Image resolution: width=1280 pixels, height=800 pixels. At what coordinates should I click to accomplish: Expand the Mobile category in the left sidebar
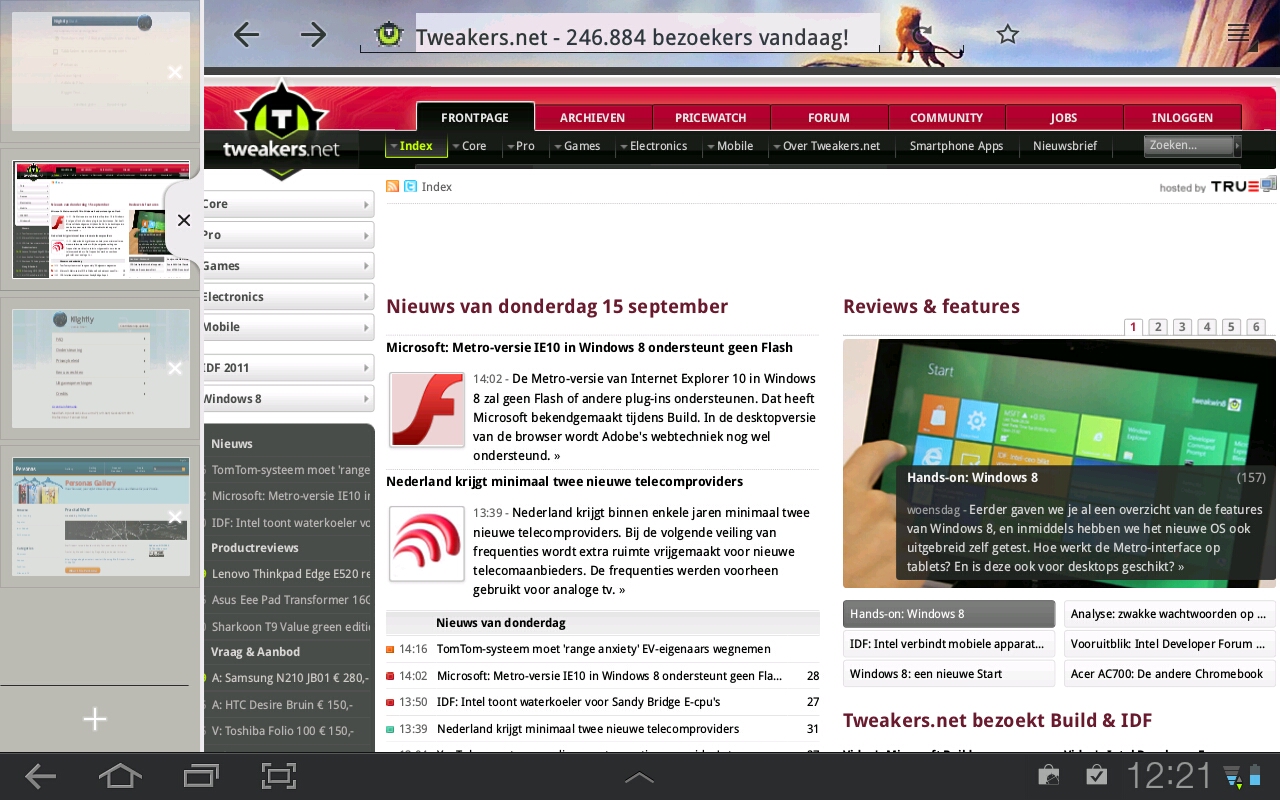point(288,327)
